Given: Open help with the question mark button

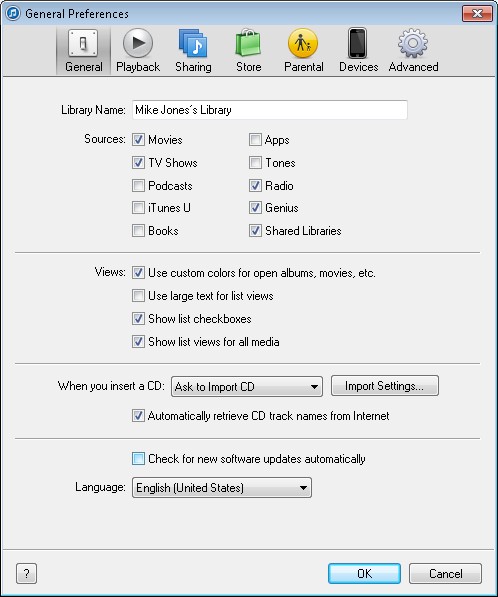Looking at the screenshot, I should pos(26,573).
